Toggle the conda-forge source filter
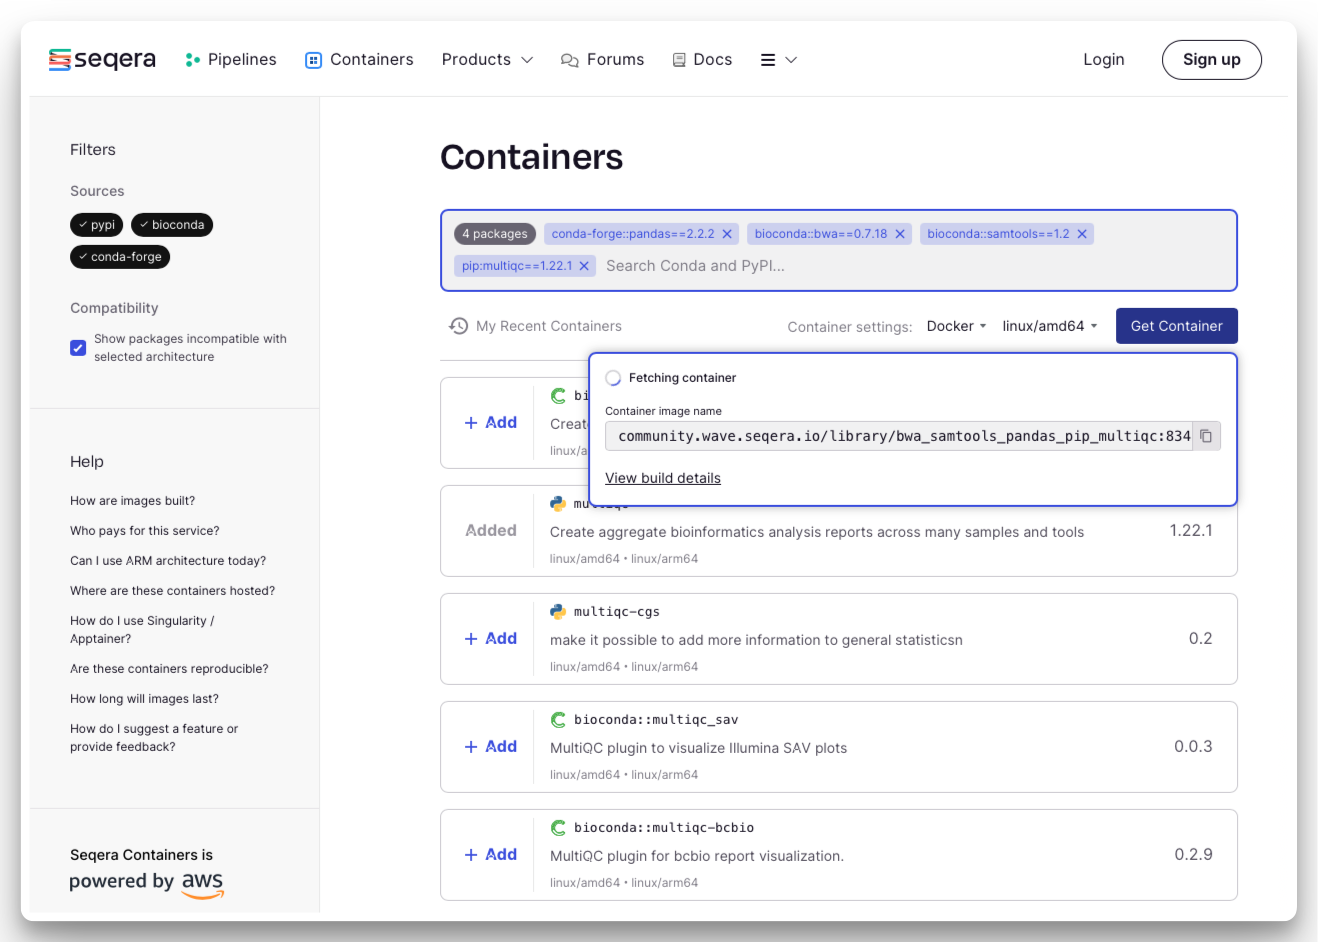The image size is (1318, 942). click(120, 257)
